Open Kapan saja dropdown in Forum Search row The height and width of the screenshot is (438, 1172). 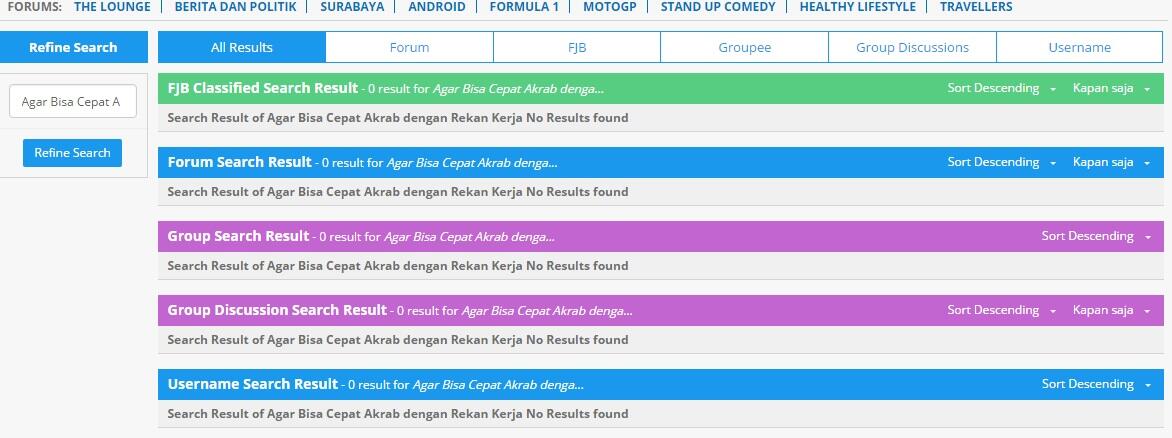(x=1111, y=162)
